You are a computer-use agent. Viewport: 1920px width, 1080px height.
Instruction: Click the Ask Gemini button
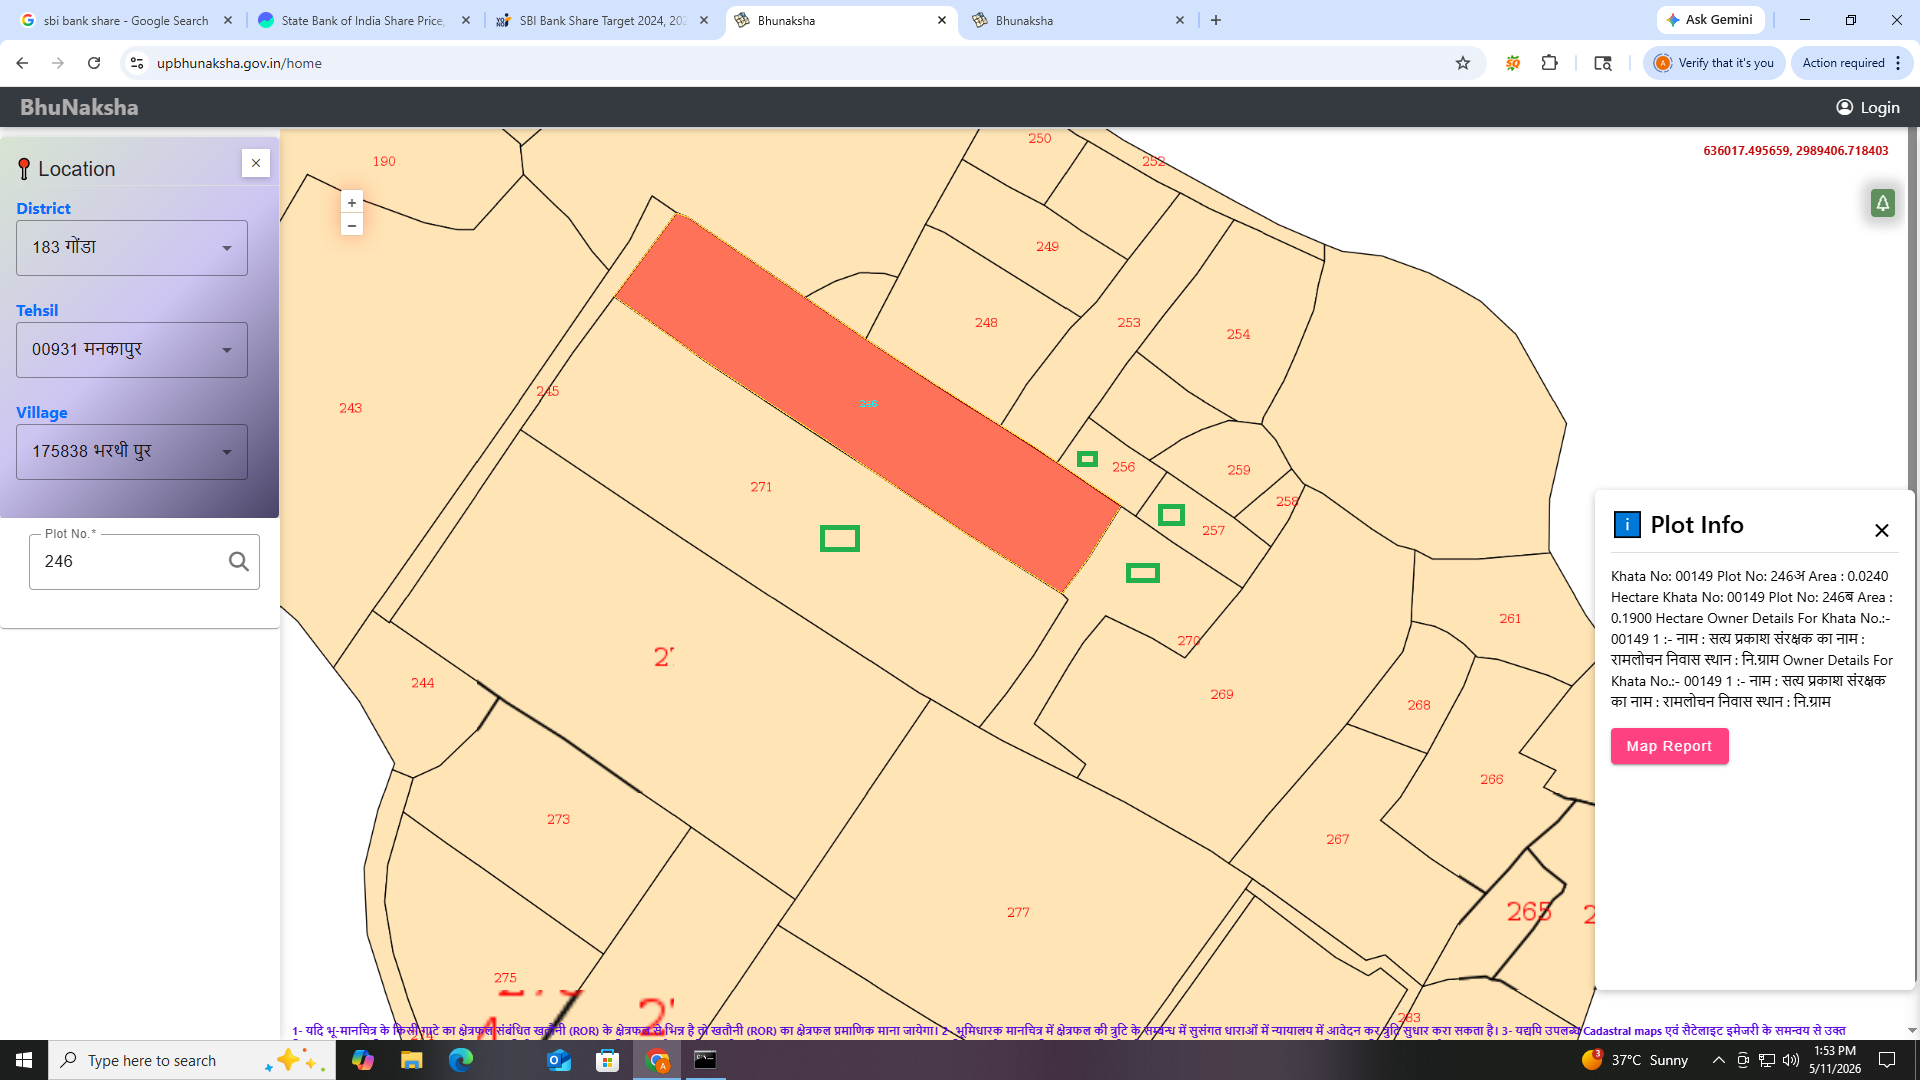[1710, 20]
